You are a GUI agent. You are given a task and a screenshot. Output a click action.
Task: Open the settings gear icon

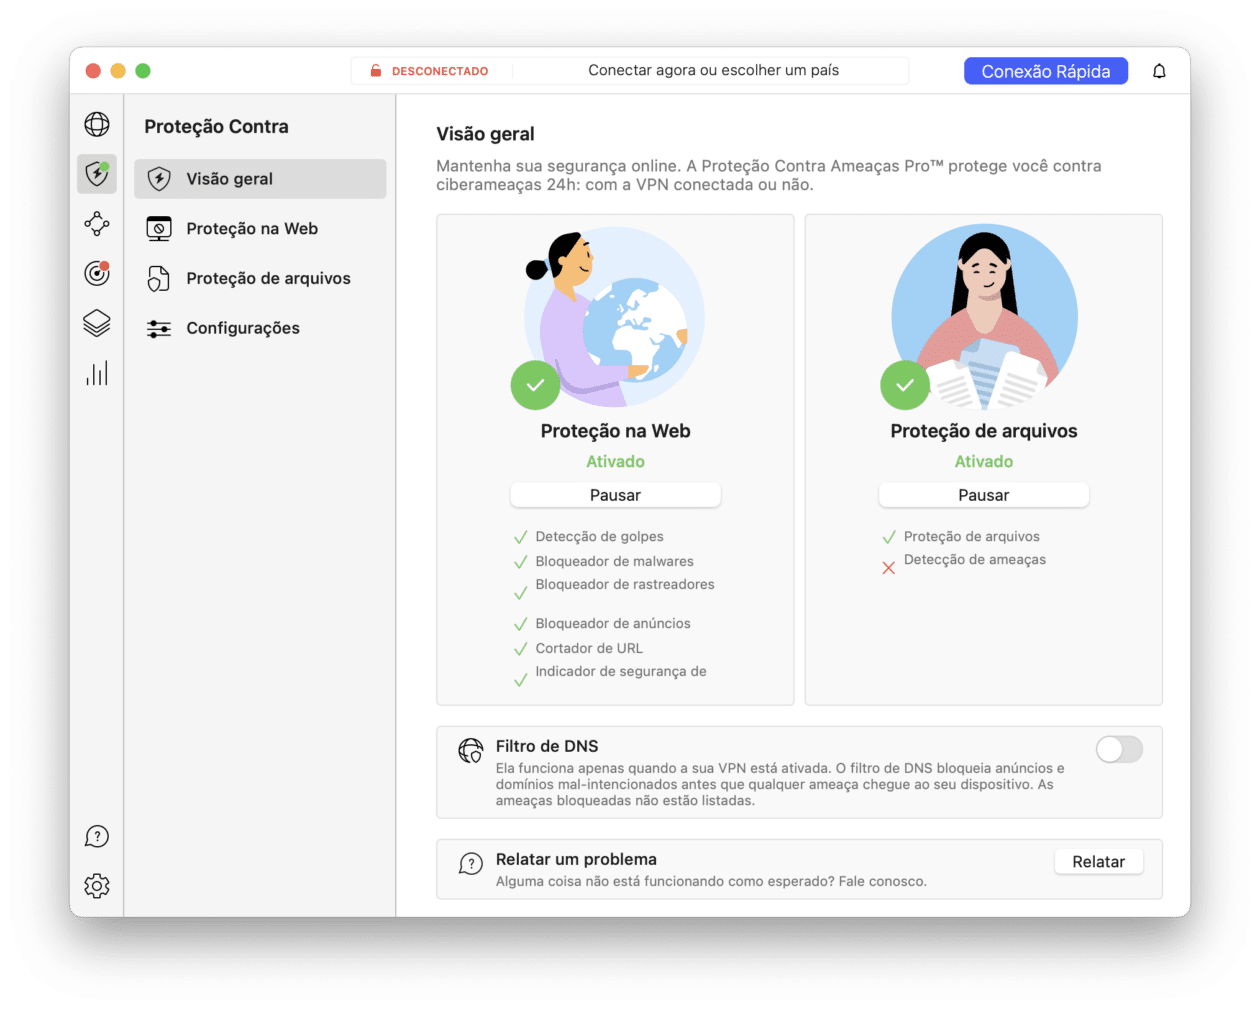[97, 886]
